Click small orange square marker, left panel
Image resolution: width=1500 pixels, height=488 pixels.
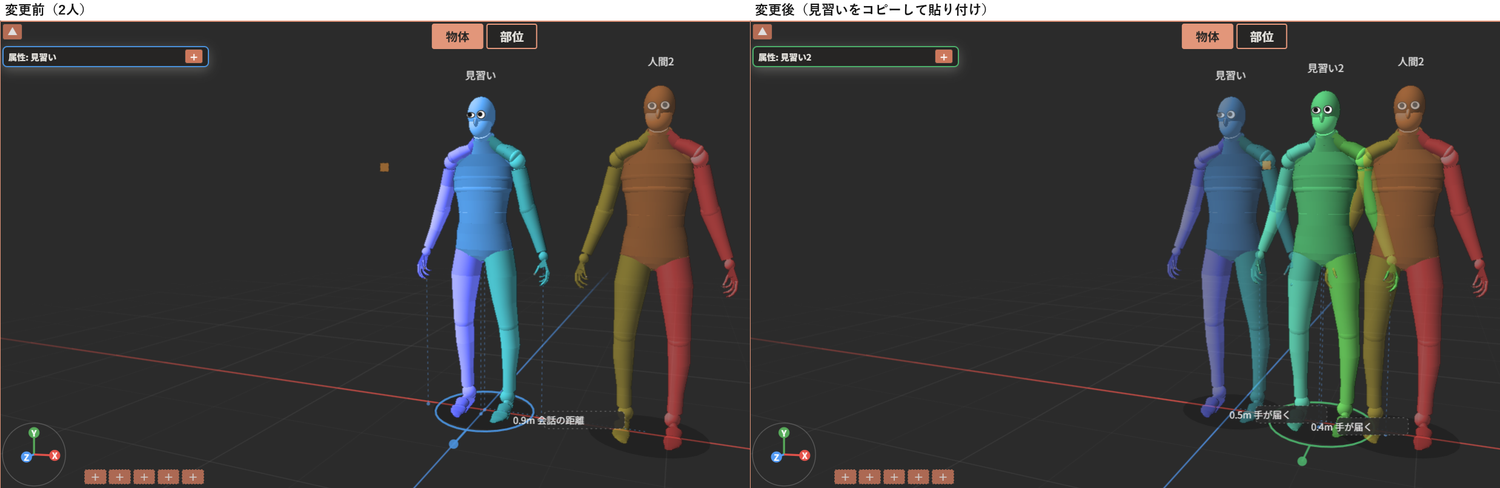tap(384, 167)
